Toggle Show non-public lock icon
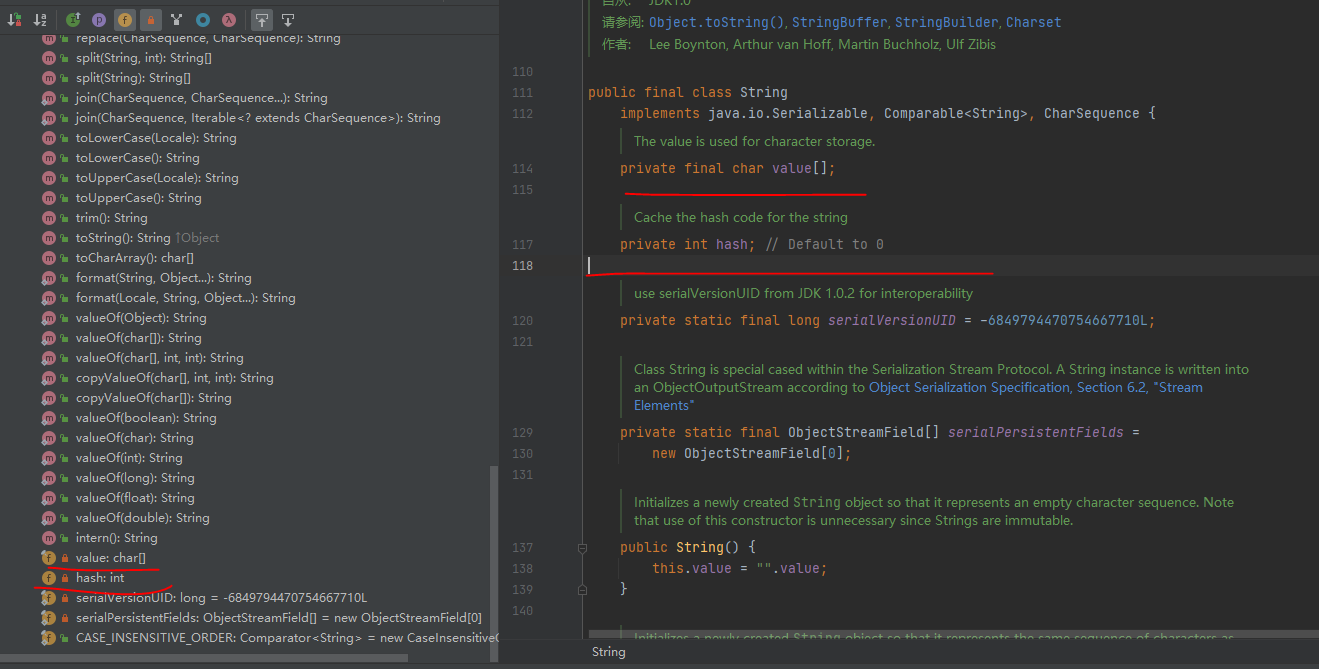 (150, 19)
